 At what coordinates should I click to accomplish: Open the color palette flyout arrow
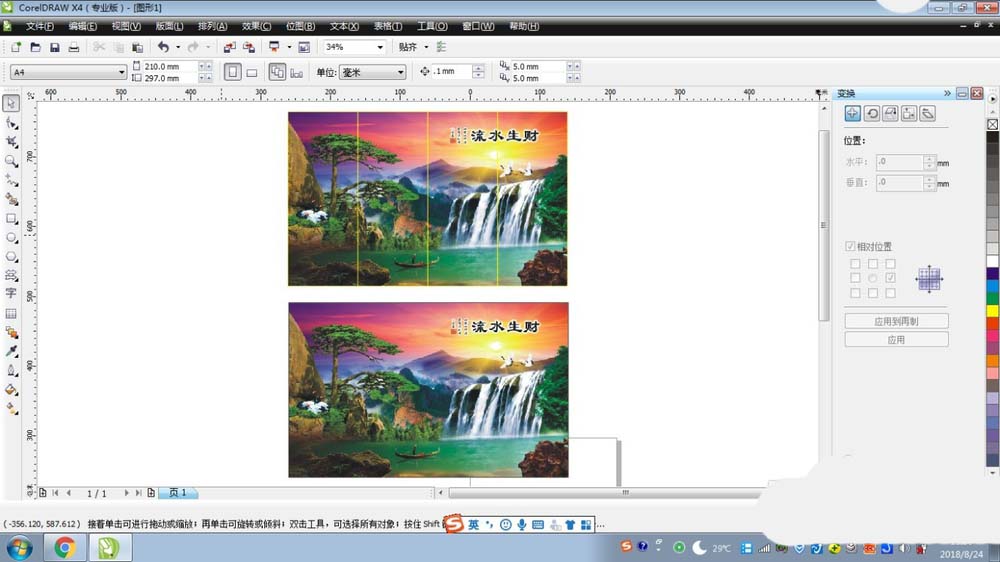coord(992,99)
